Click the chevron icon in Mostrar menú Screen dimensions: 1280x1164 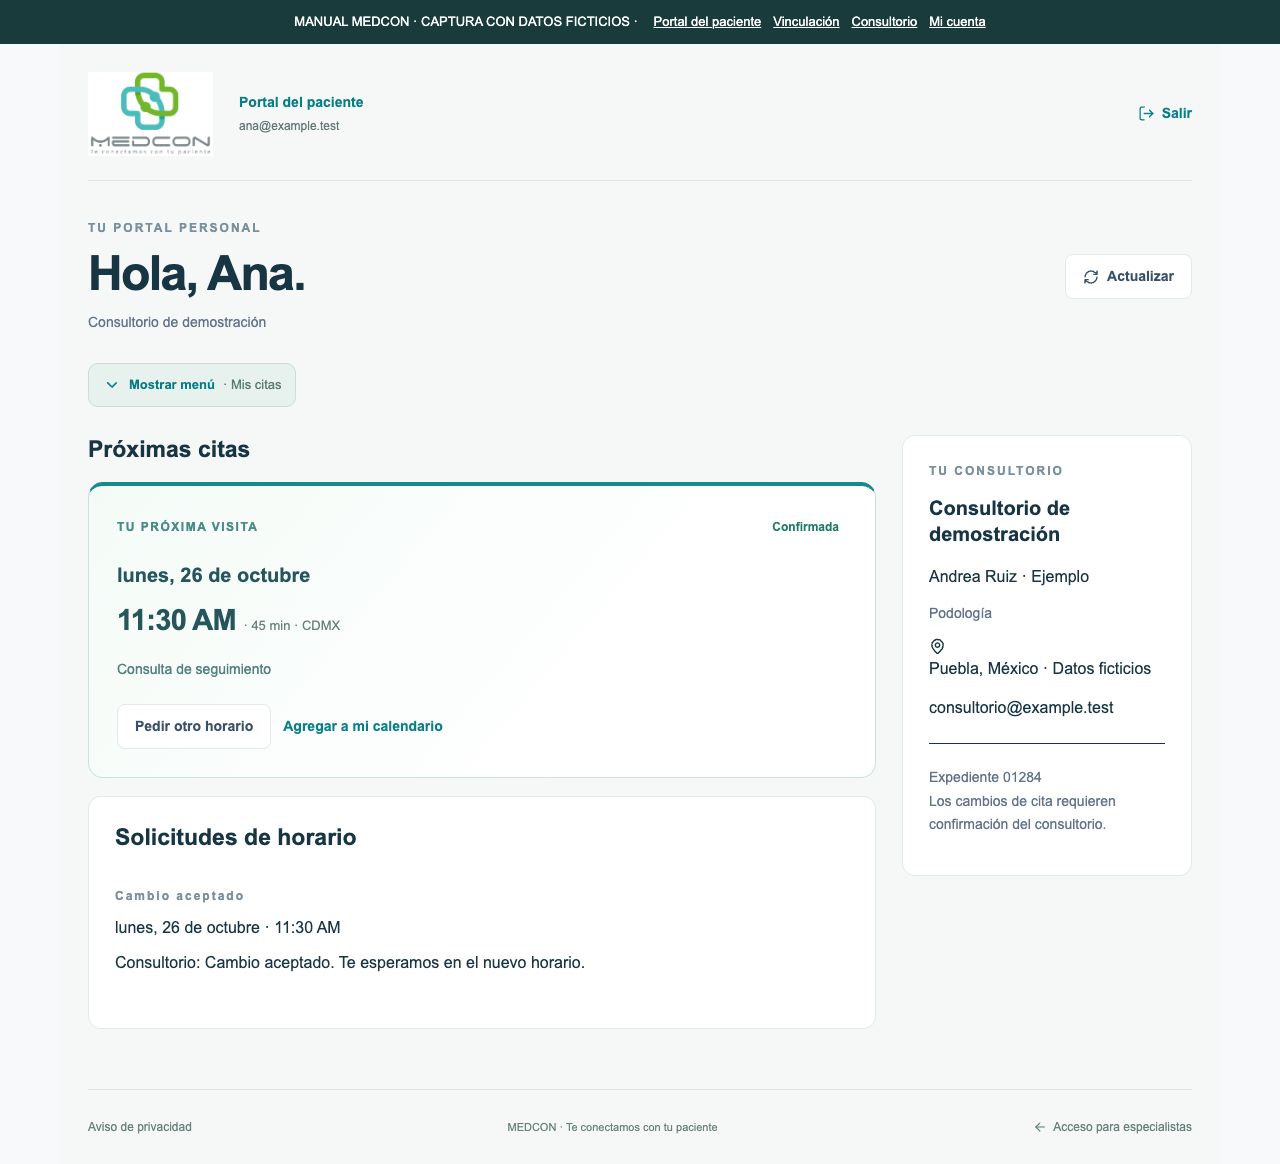click(x=112, y=385)
